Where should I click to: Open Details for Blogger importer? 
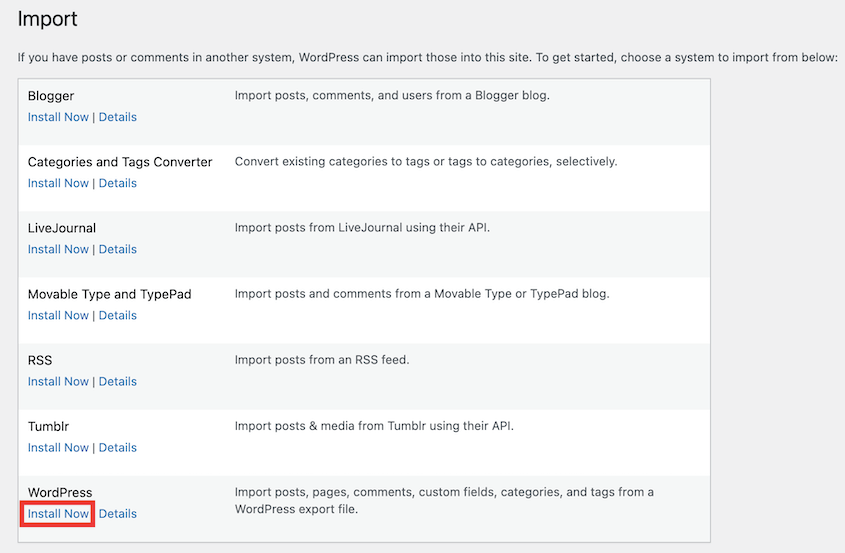tap(117, 117)
